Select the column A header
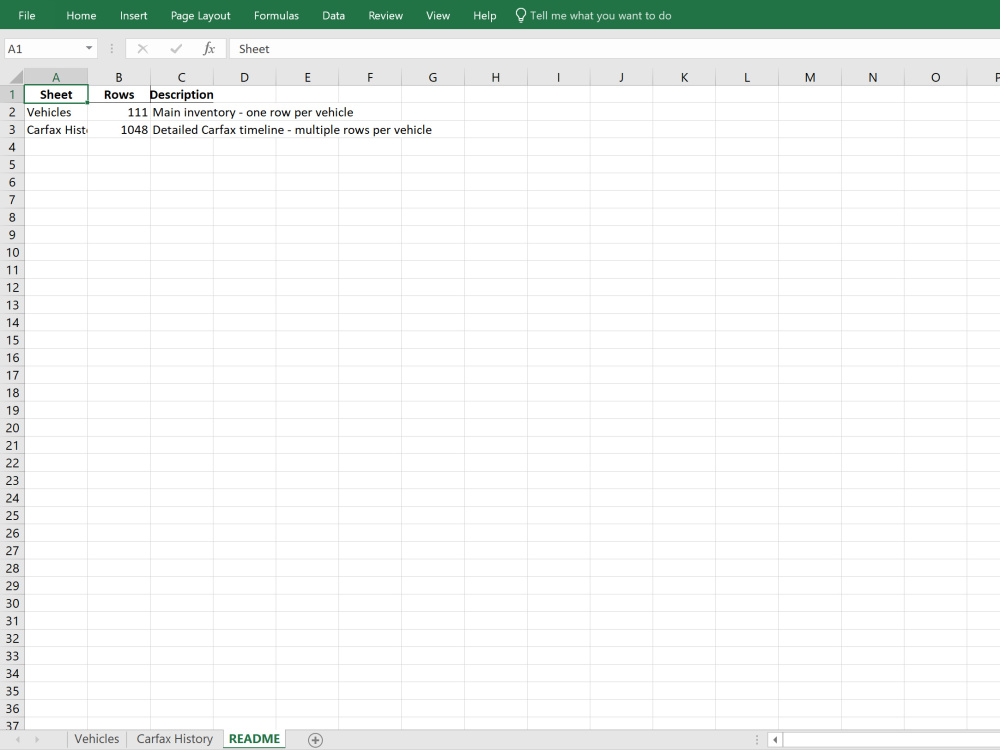This screenshot has height=750, width=1000. (x=56, y=77)
